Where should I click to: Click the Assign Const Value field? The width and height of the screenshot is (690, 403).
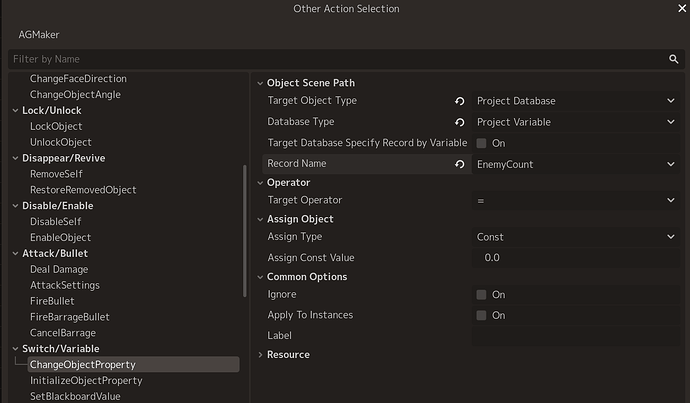[576, 257]
